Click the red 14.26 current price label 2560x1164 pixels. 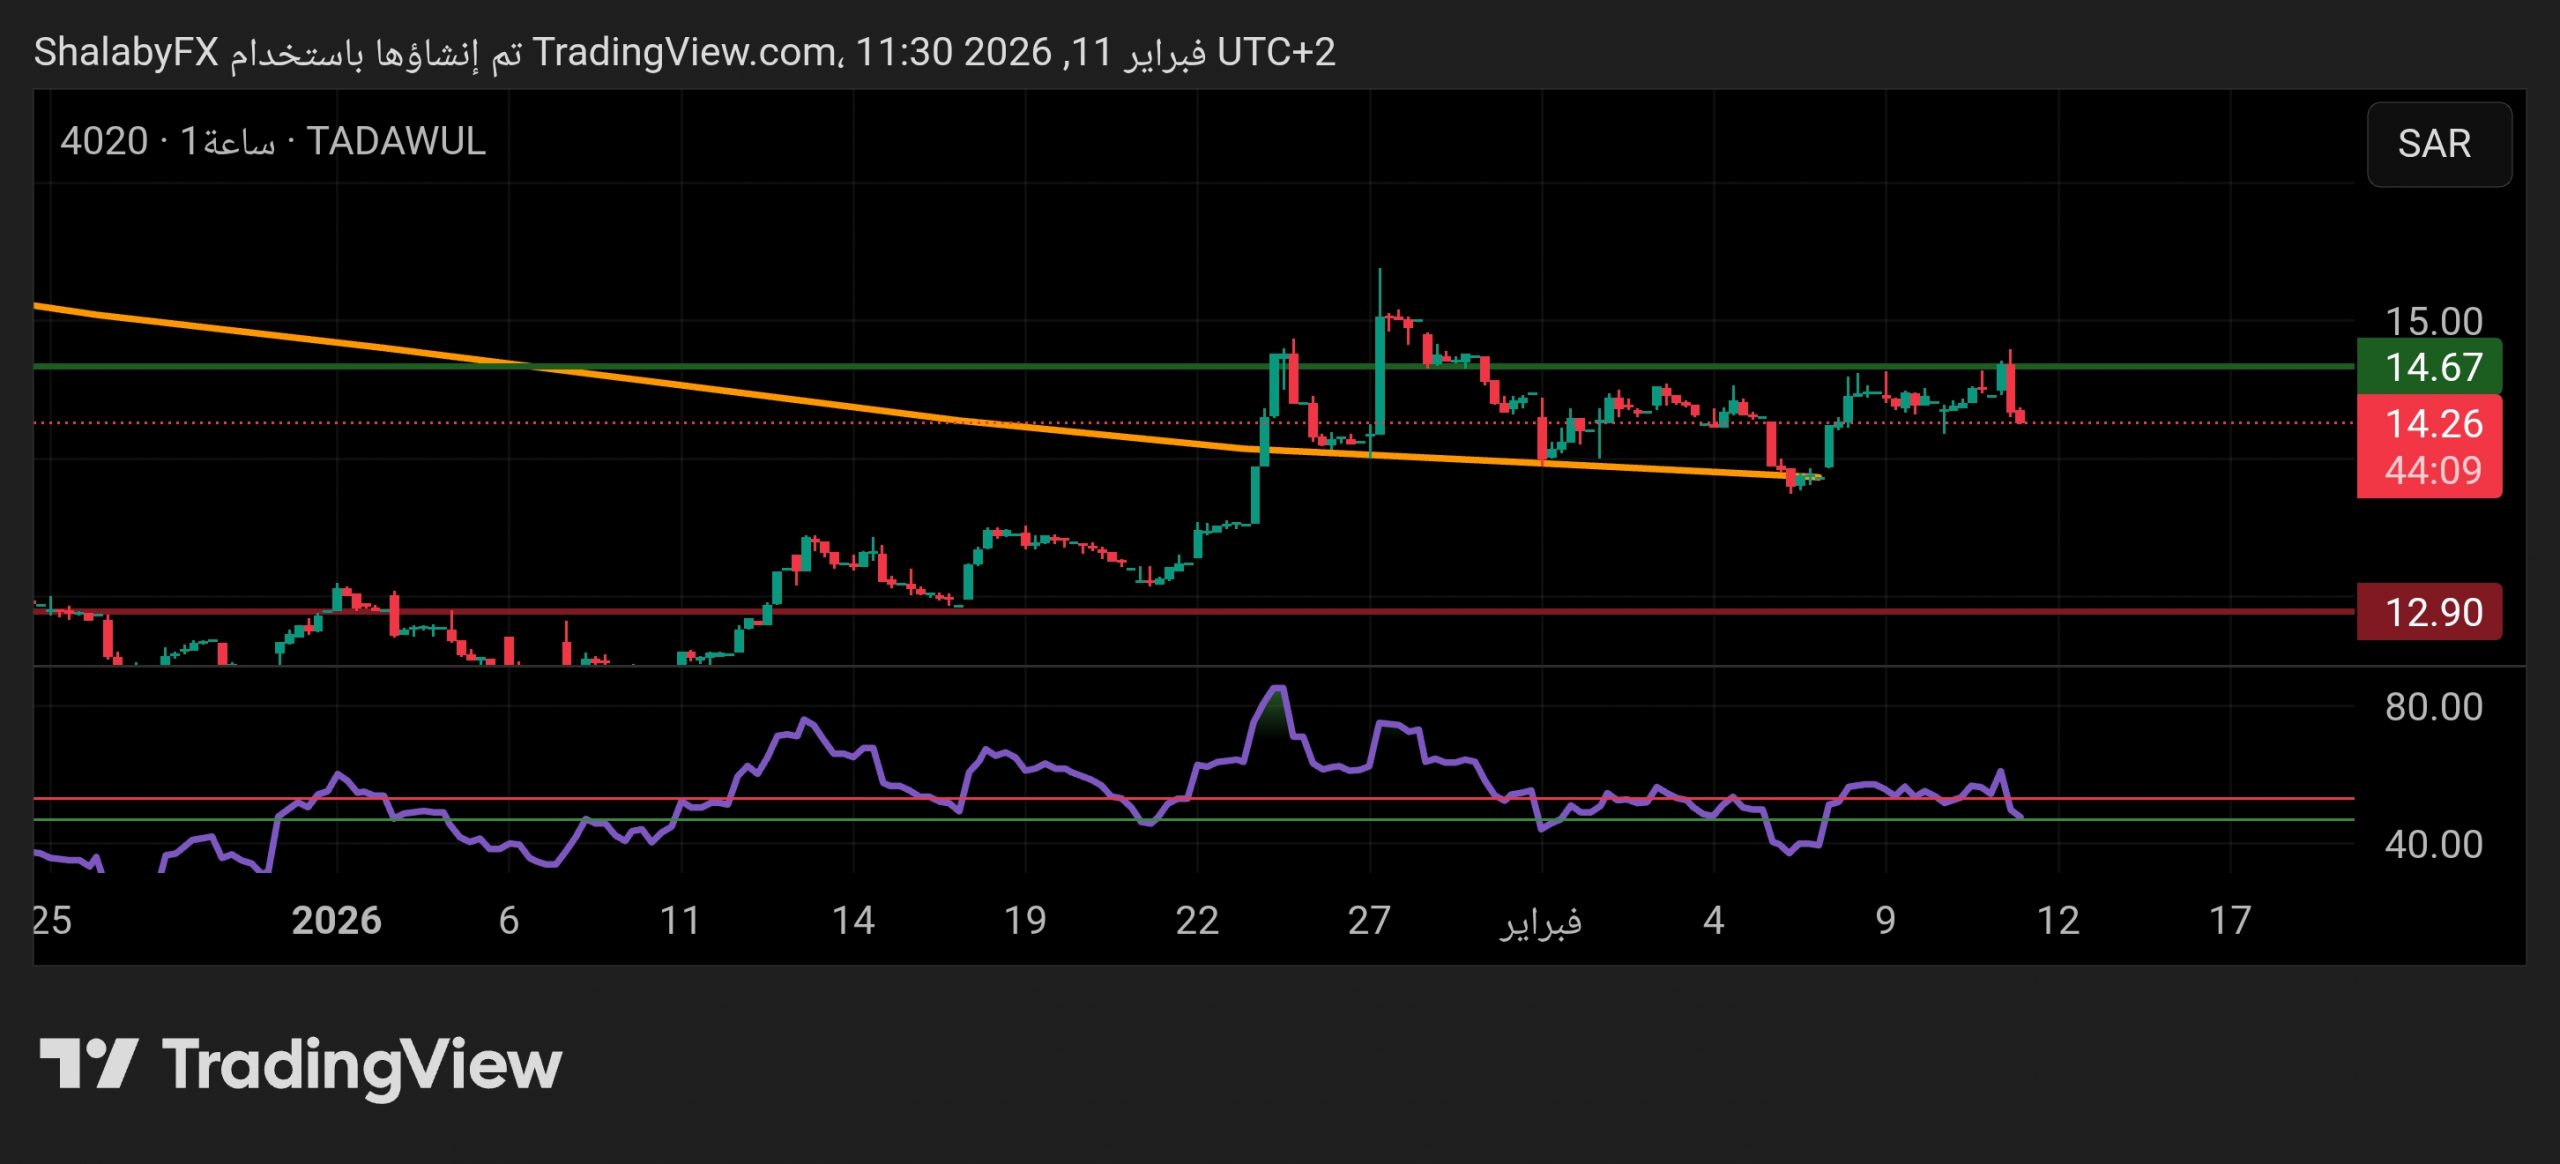pyautogui.click(x=2432, y=424)
